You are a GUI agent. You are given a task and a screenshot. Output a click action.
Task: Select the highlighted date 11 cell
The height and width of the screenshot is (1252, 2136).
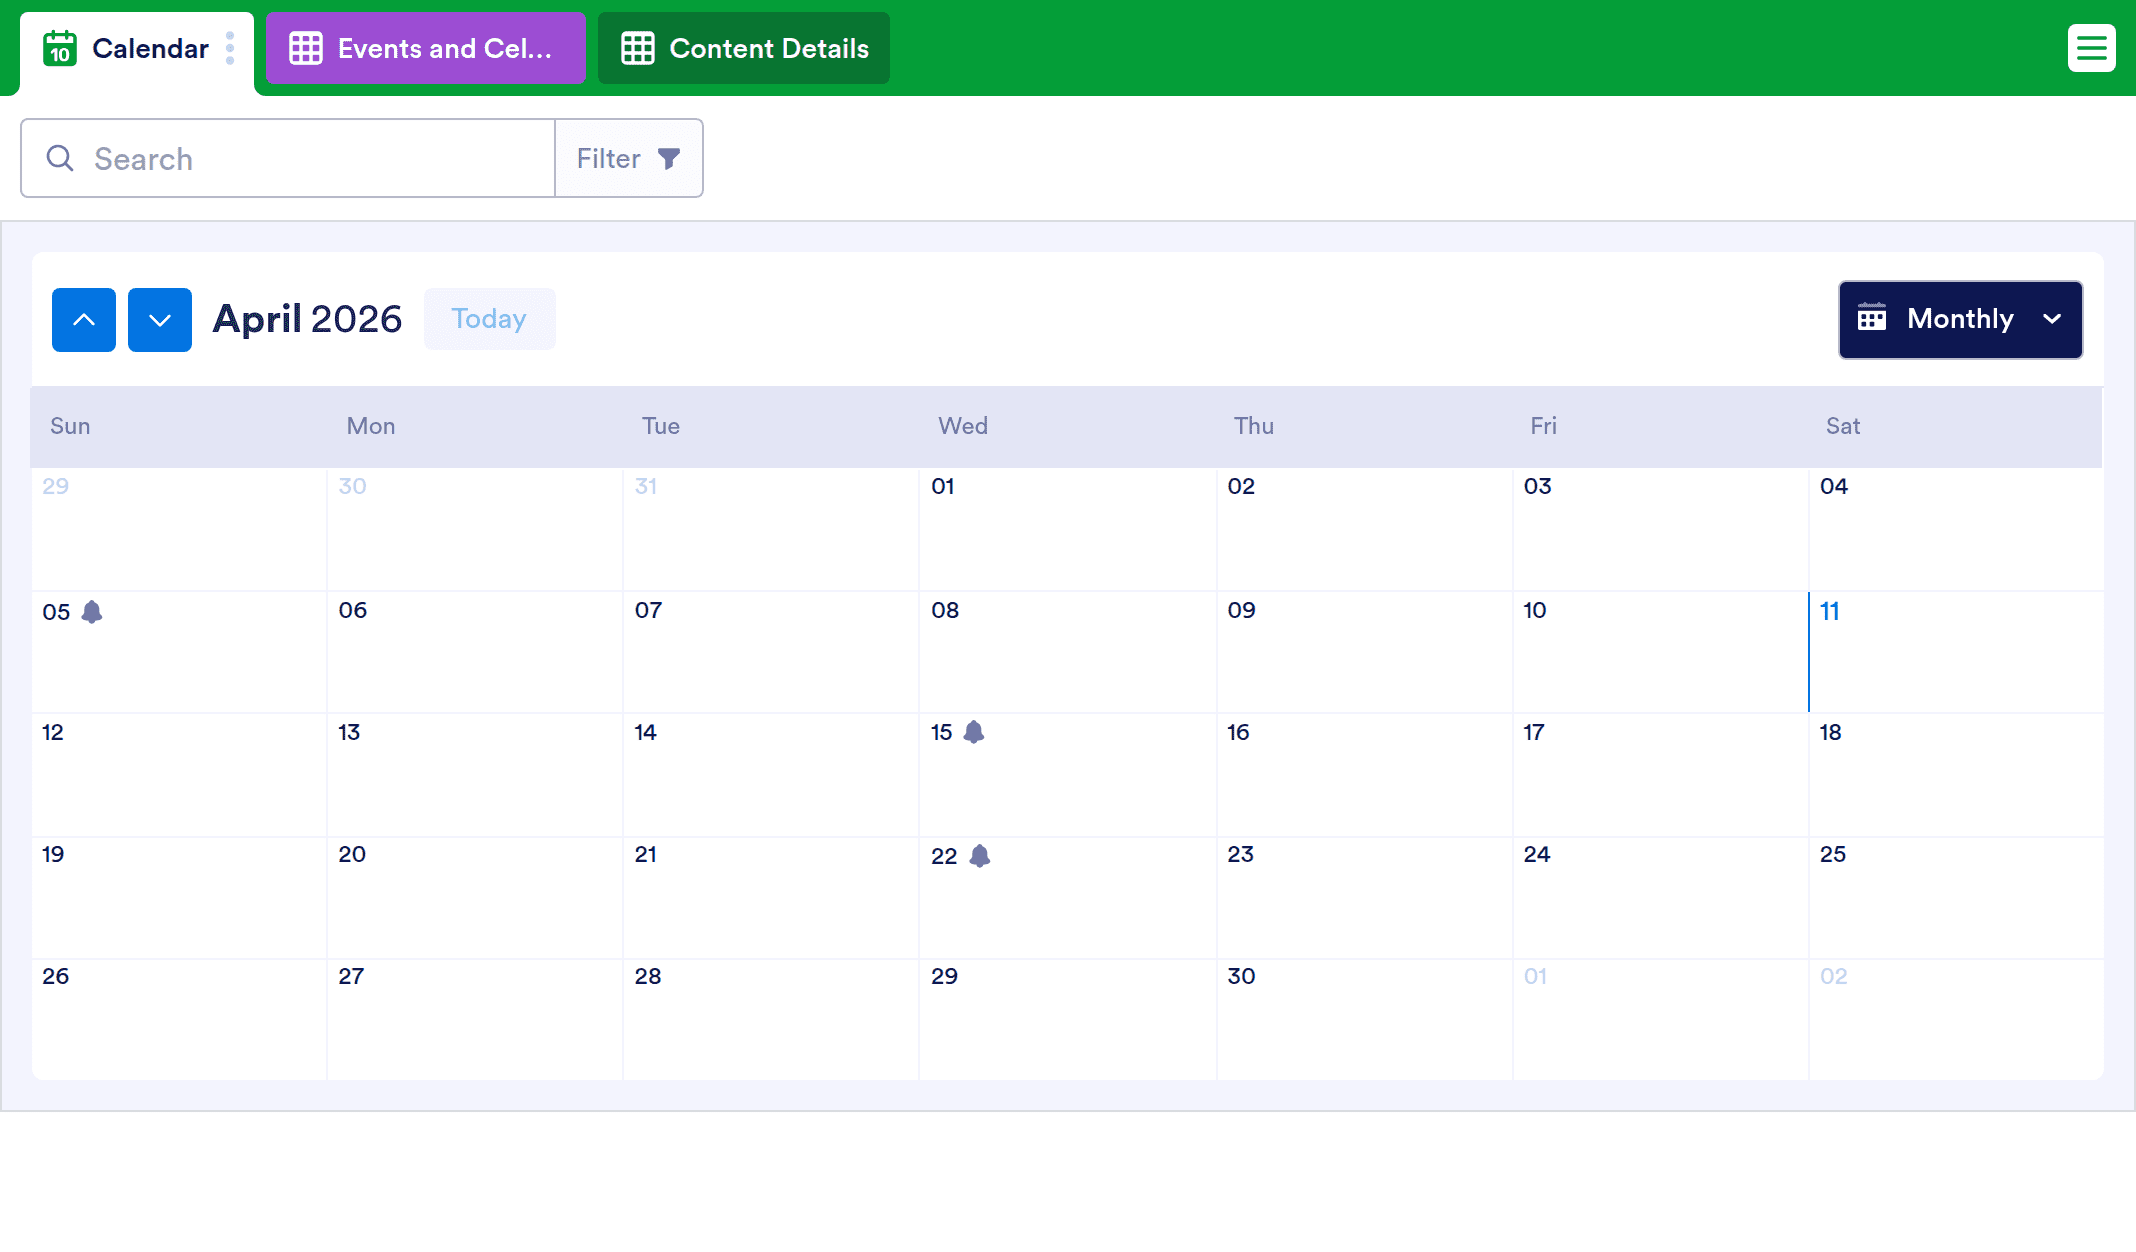1955,652
